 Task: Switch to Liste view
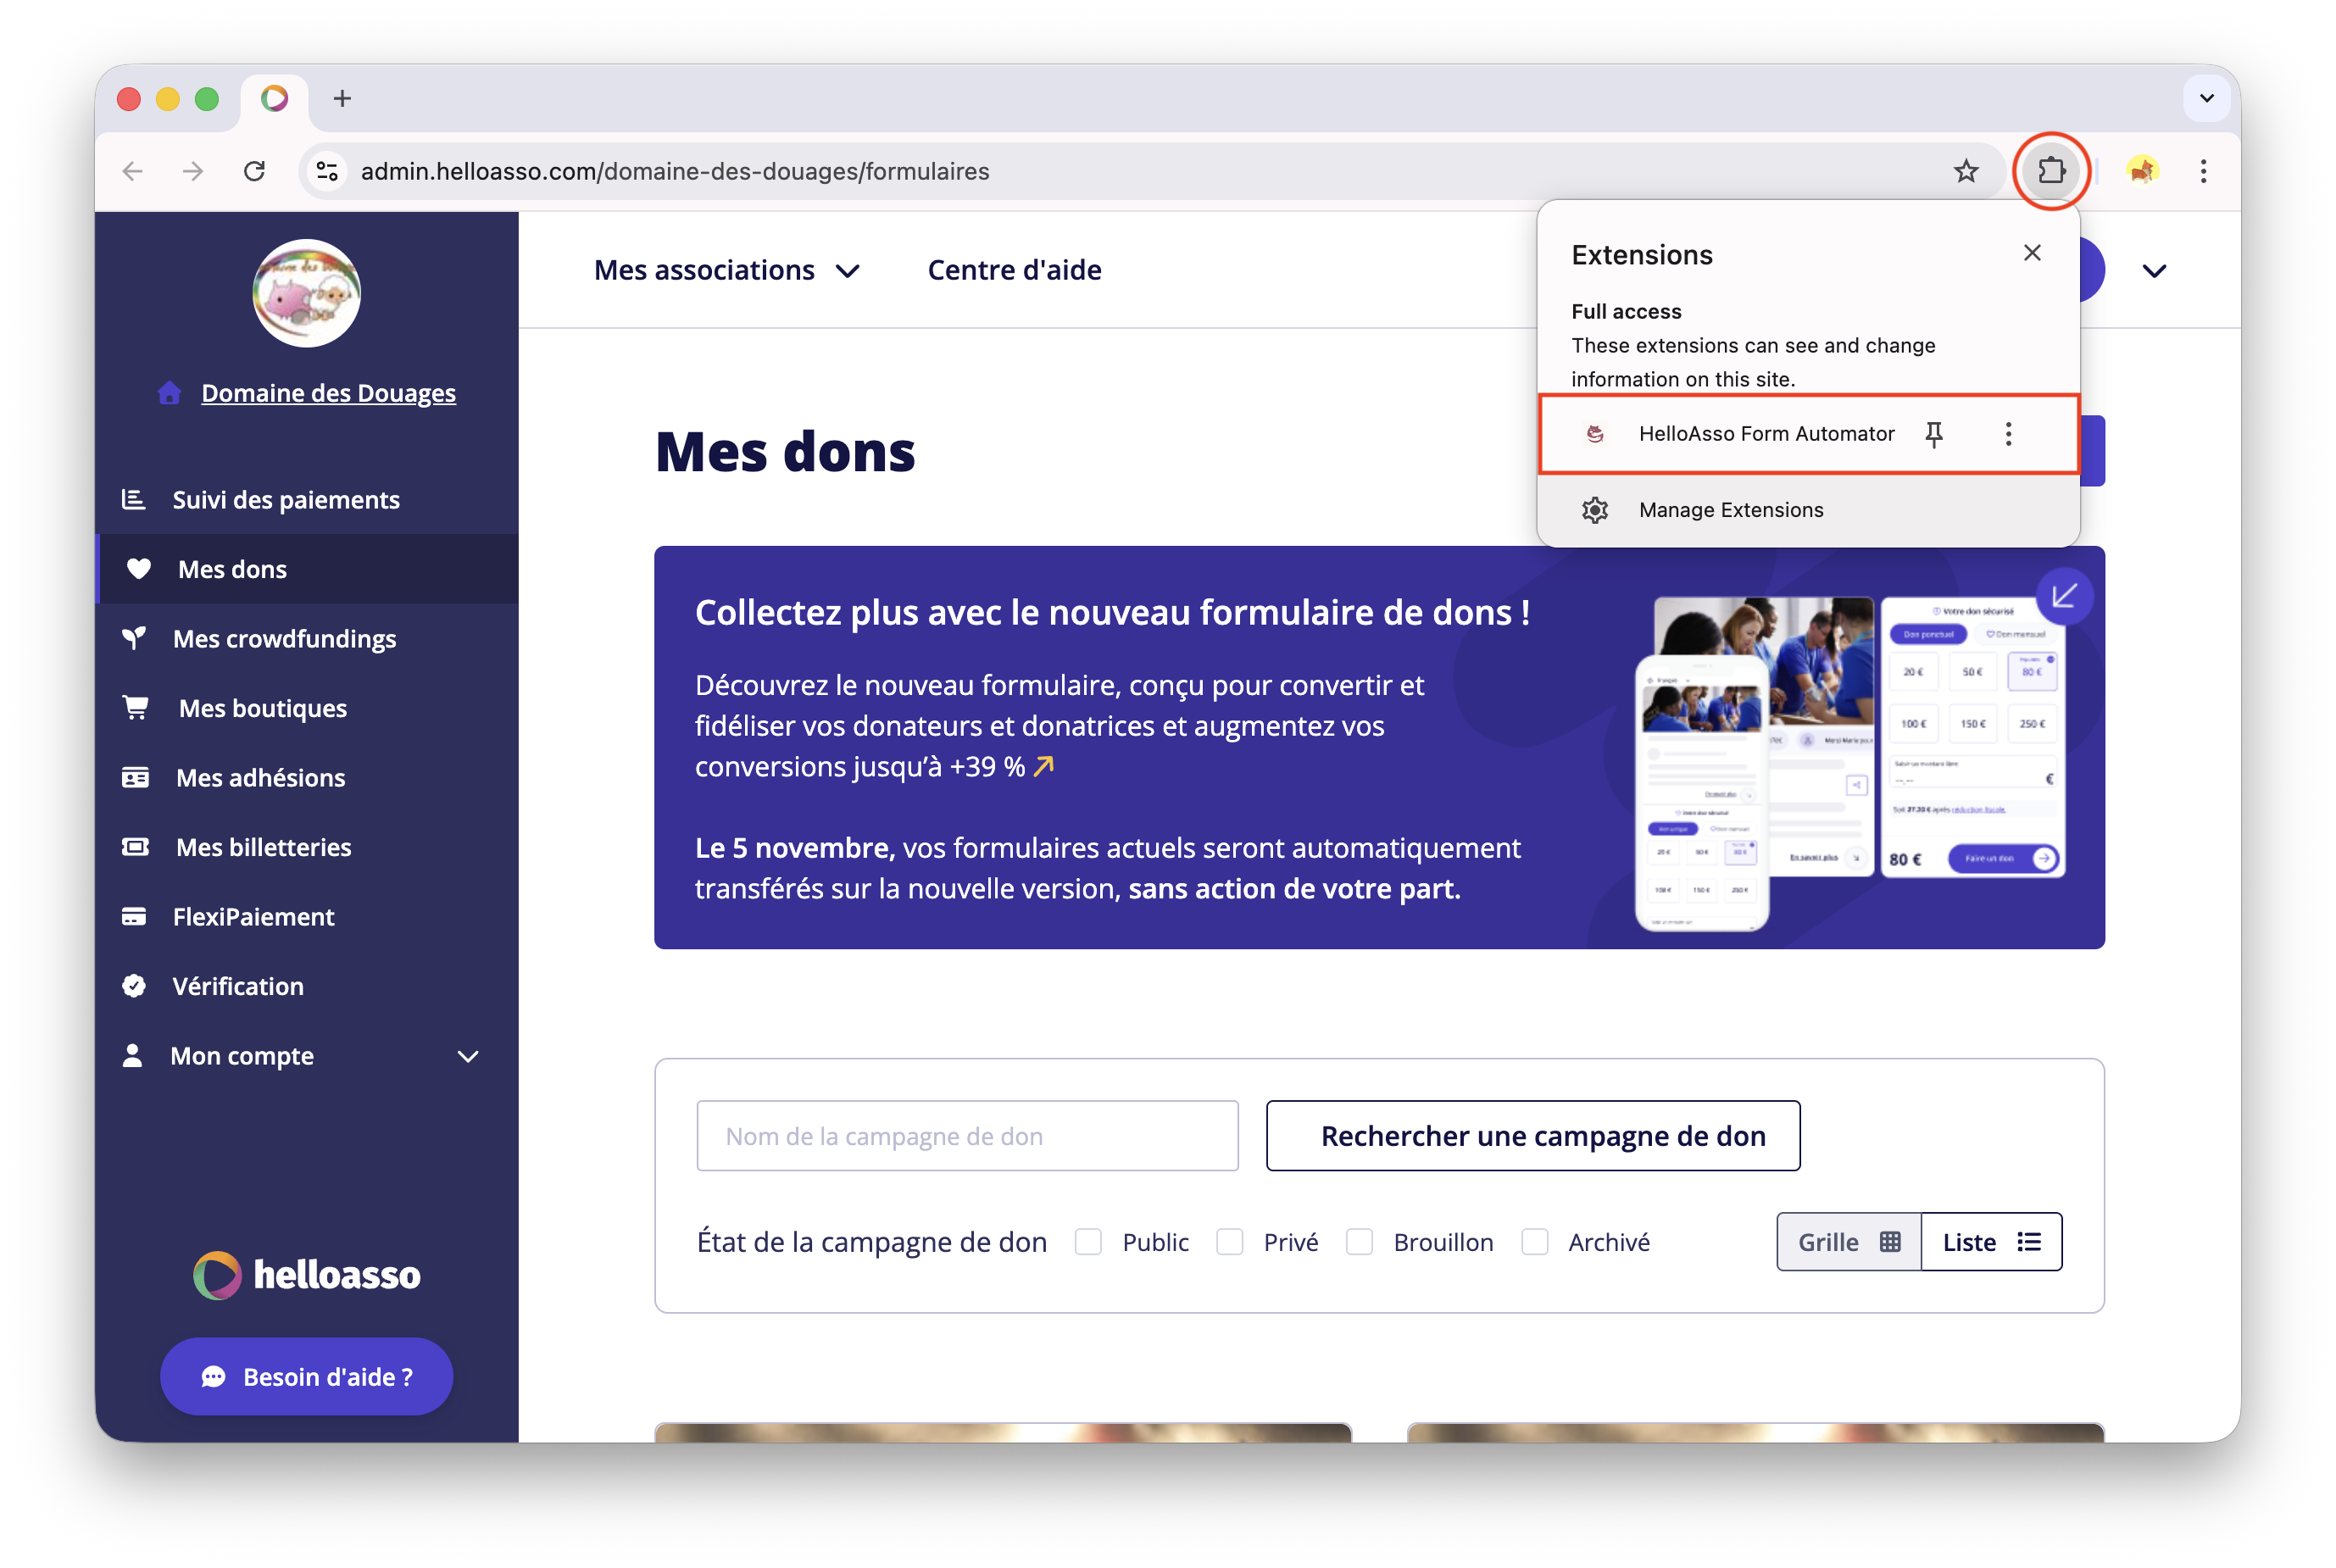1990,1242
